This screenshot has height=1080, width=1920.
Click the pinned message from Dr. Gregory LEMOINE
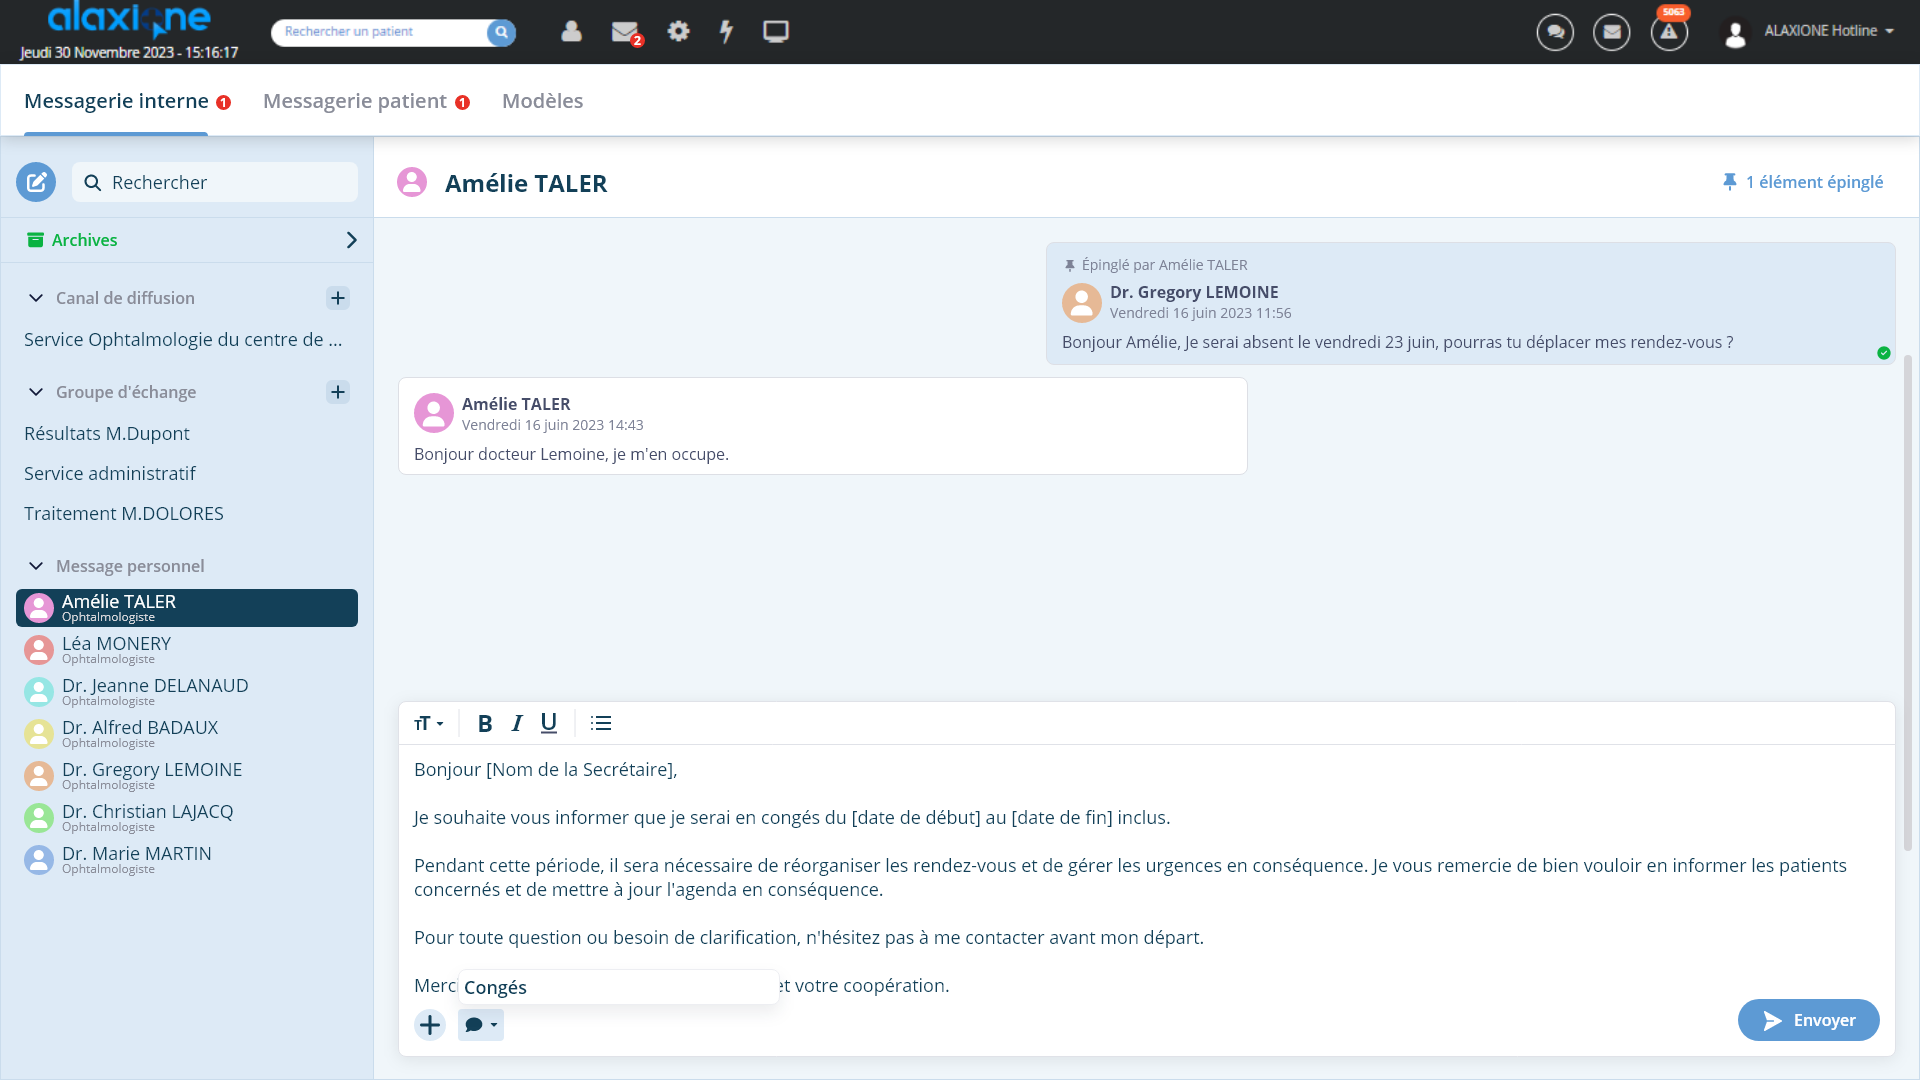(x=1470, y=304)
